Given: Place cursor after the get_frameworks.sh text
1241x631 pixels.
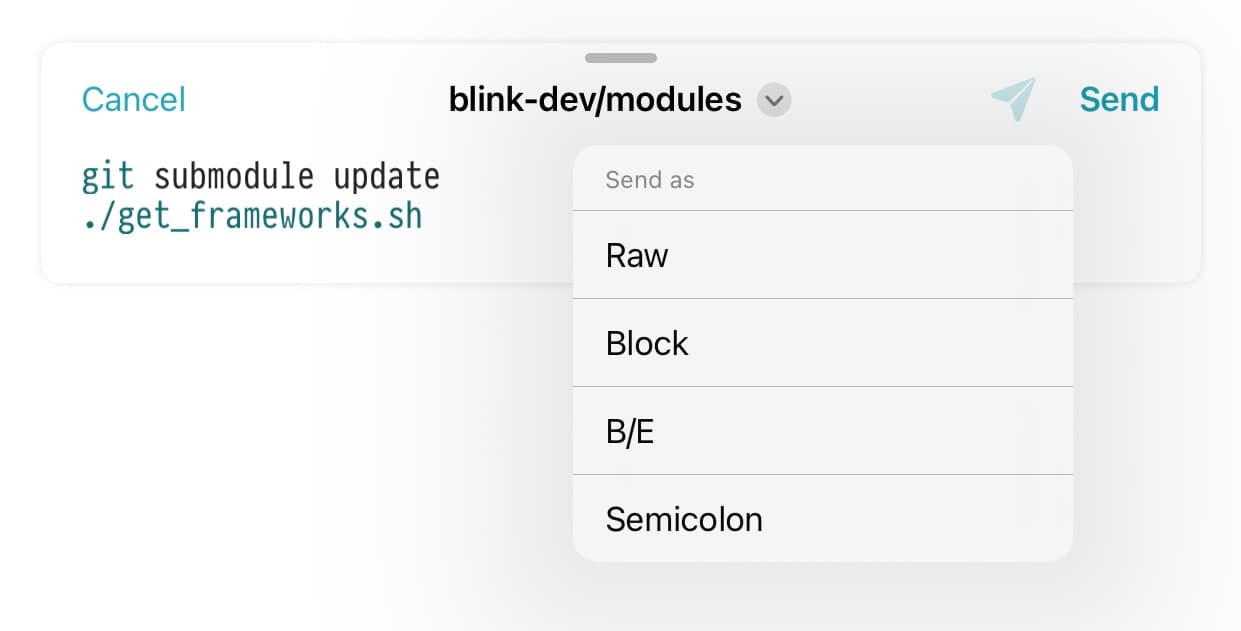Looking at the screenshot, I should [x=424, y=216].
